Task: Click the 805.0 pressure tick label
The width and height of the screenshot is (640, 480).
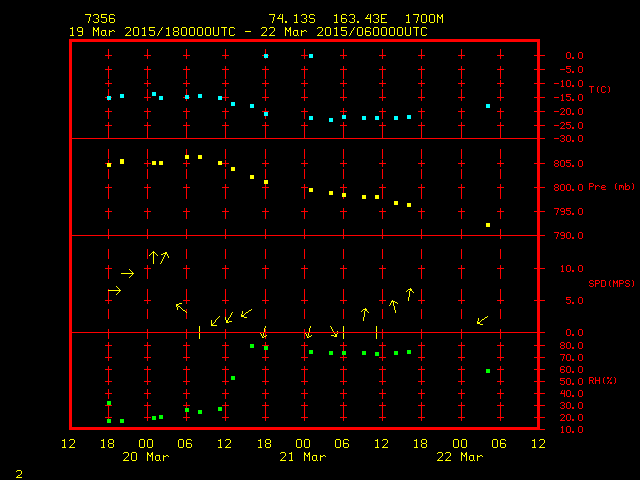Action: pyautogui.click(x=568, y=164)
